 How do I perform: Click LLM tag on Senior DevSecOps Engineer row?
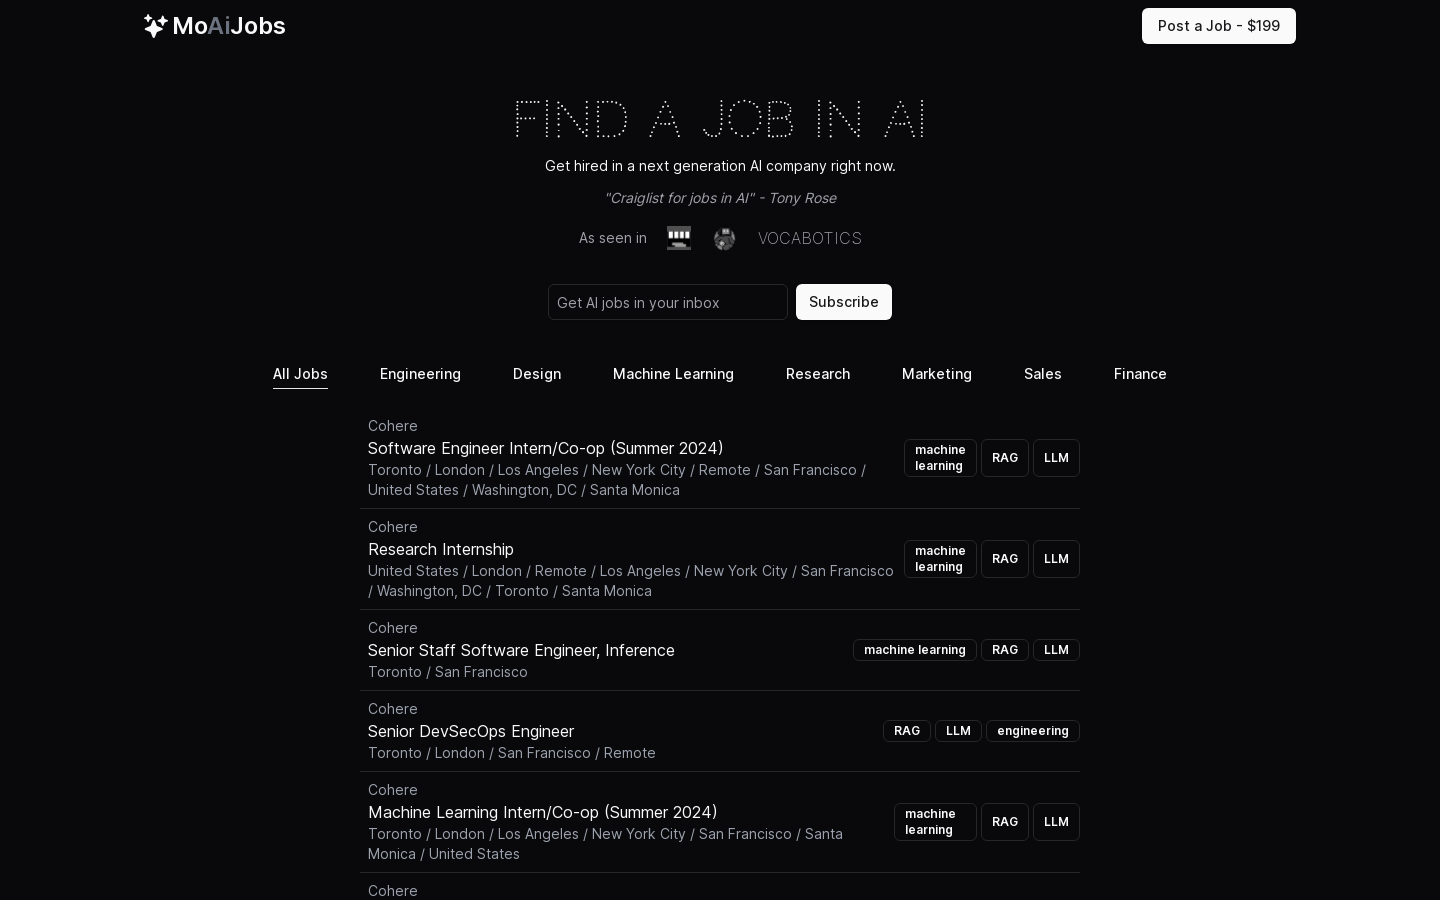tap(958, 731)
